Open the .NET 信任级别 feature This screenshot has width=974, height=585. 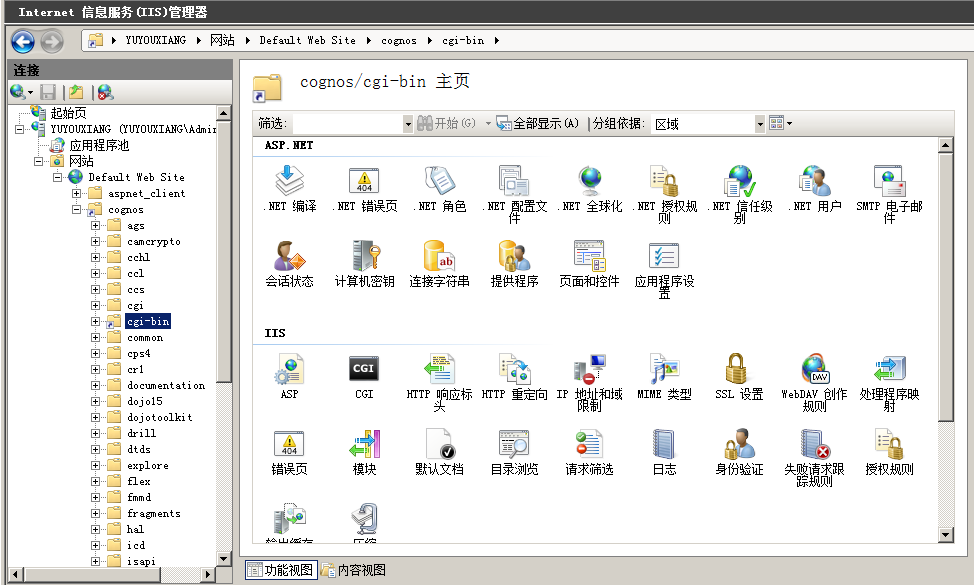[739, 194]
